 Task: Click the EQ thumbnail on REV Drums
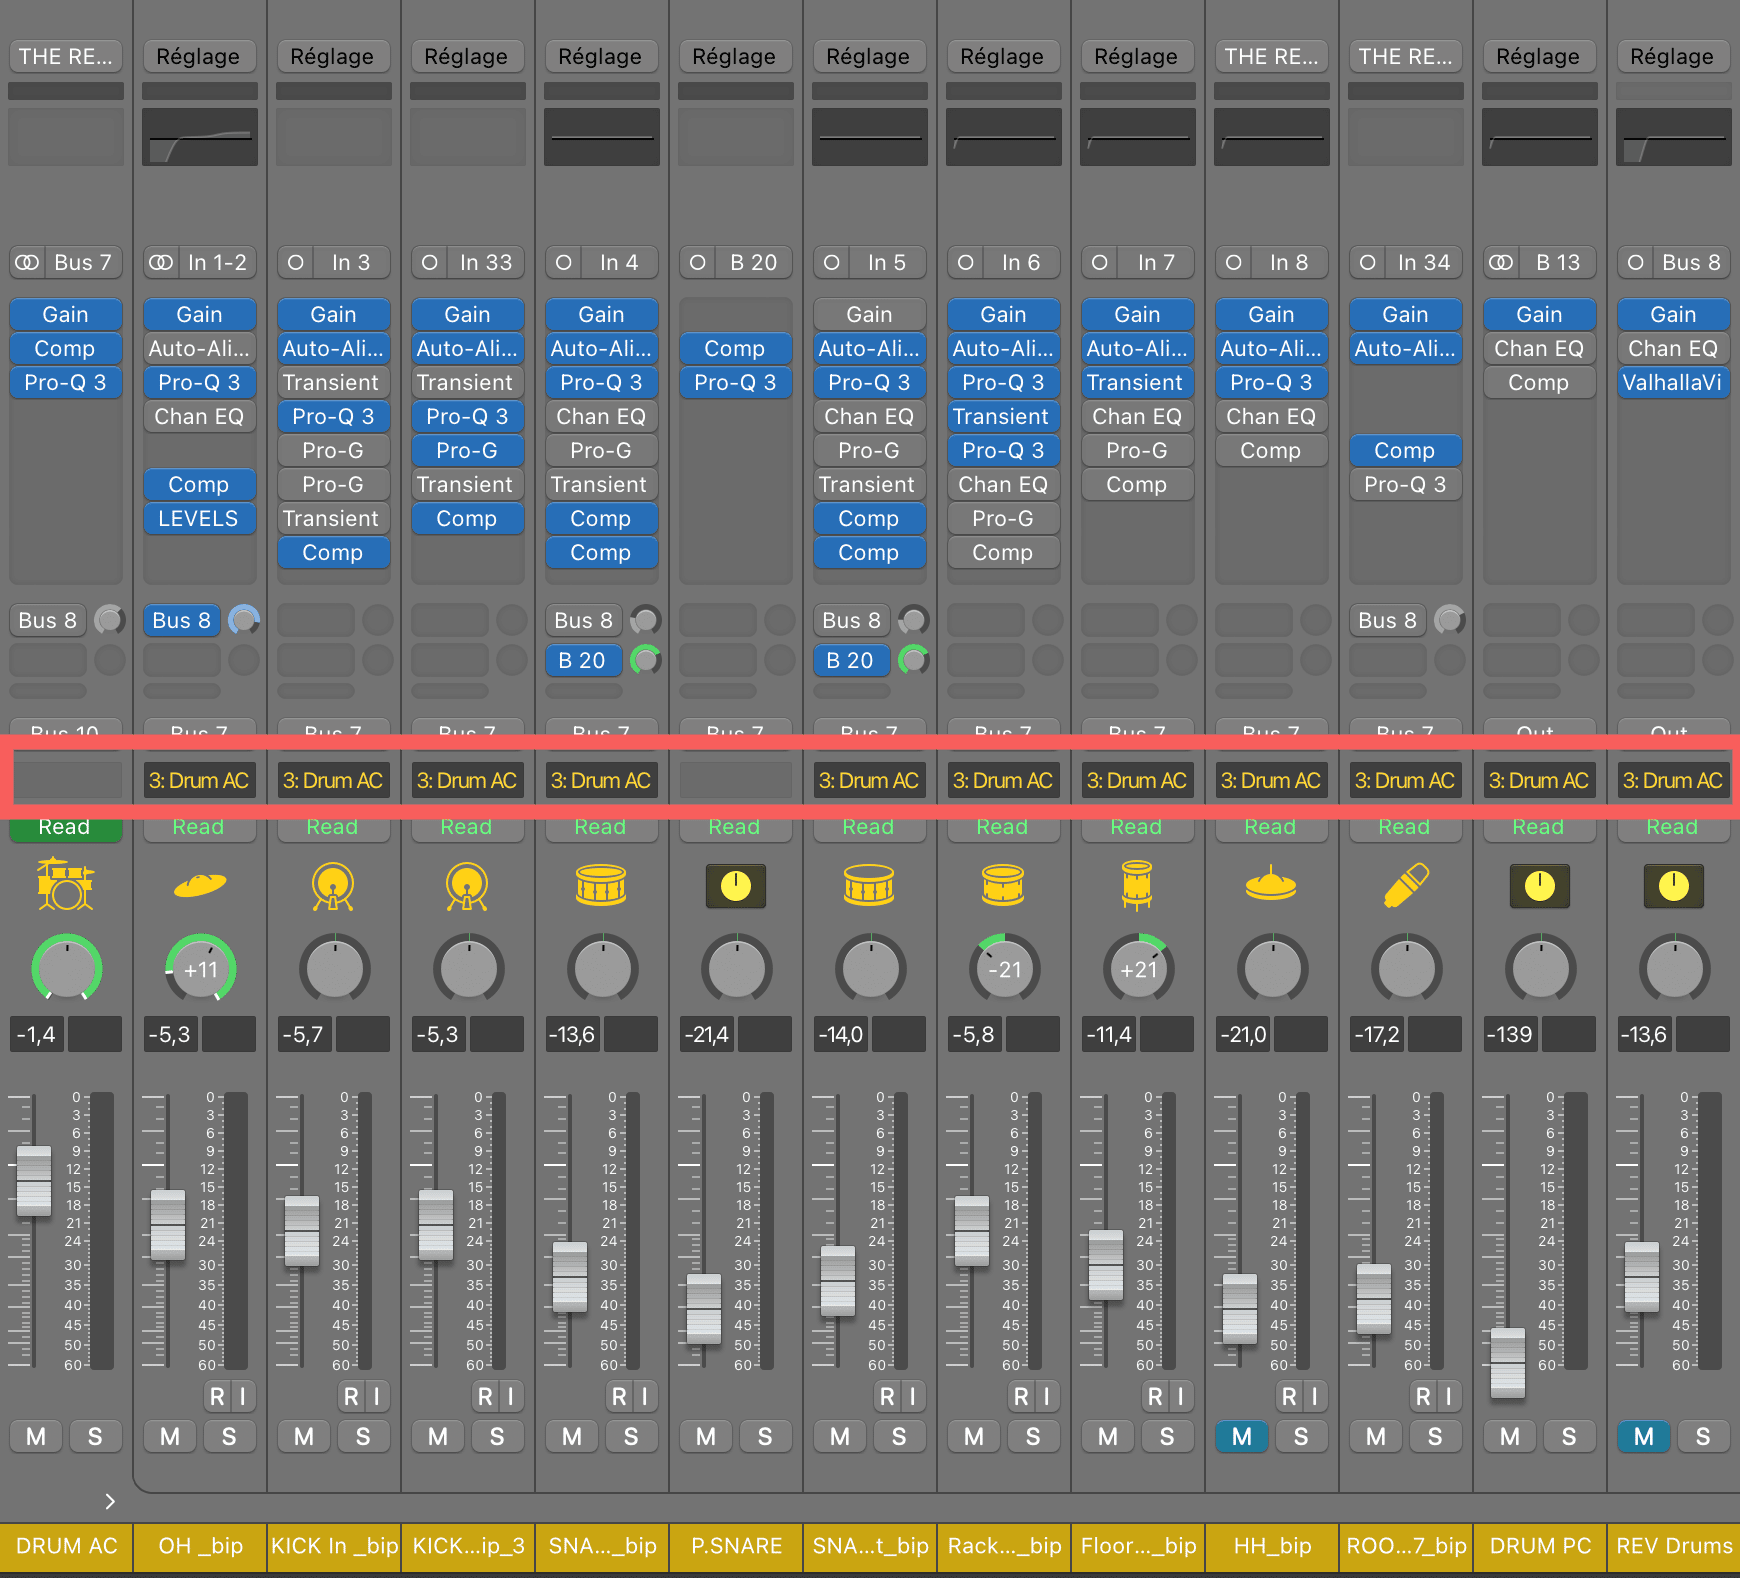click(1674, 137)
